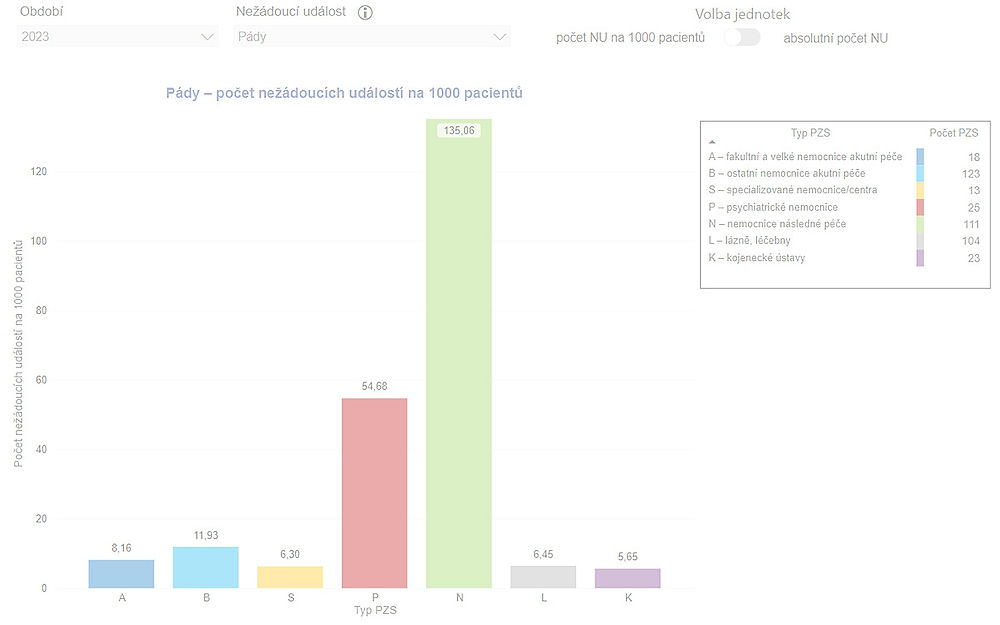Click the P bar labeled 54,68
1000x625 pixels.
375,490
